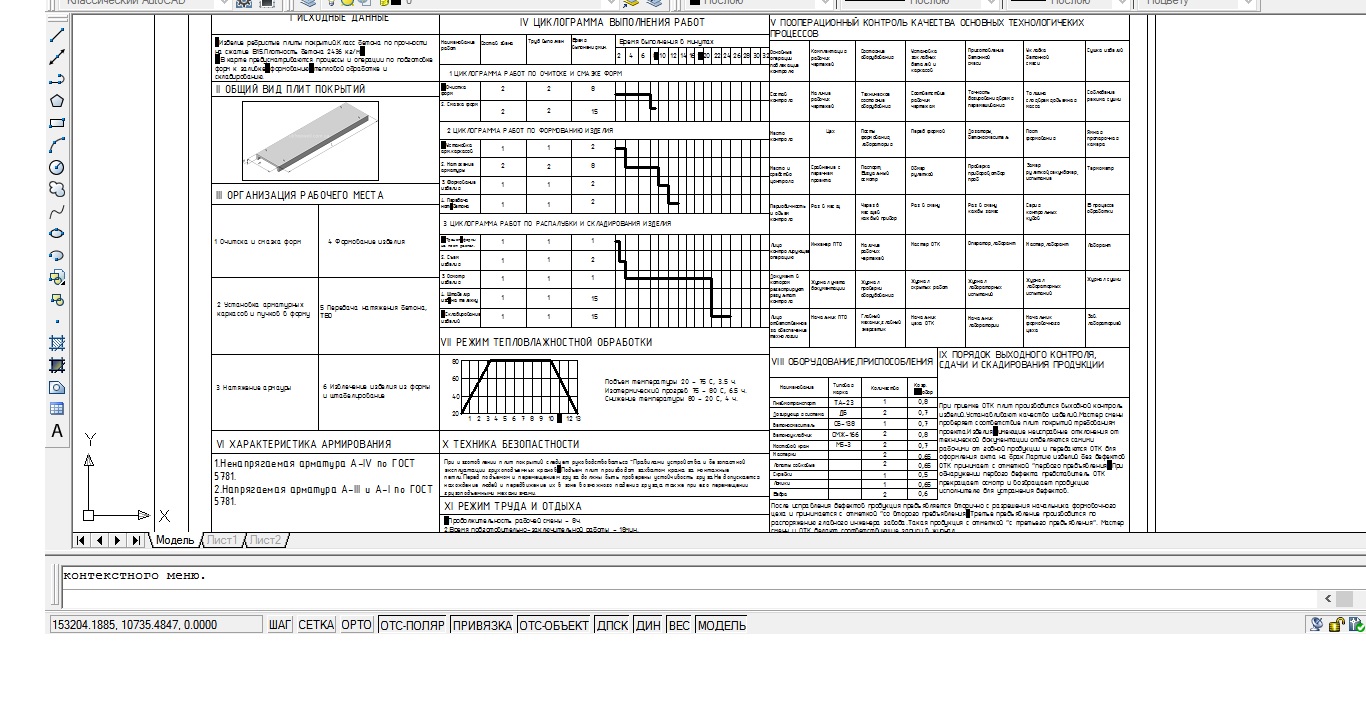Toggle МОДЕЛЬ model space button
1366x728 pixels.
tap(721, 625)
